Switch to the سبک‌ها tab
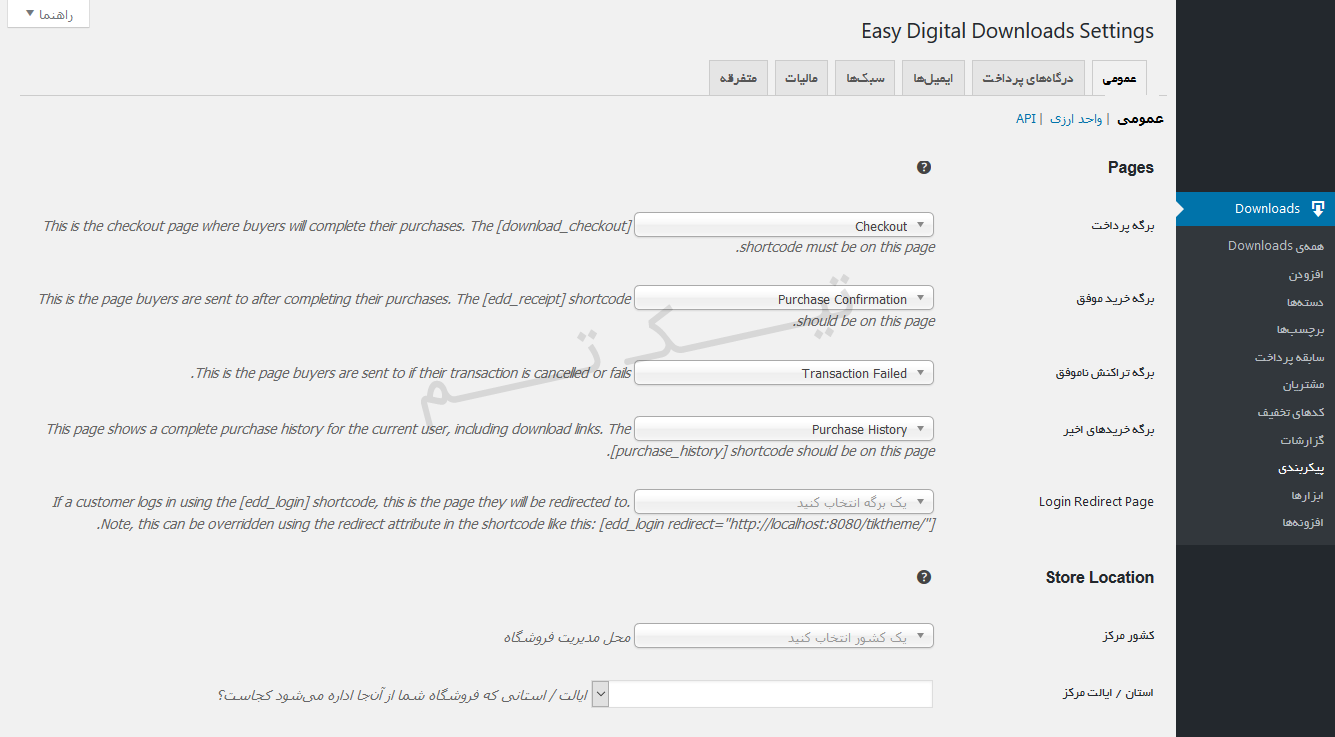The image size is (1335, 737). click(x=865, y=78)
